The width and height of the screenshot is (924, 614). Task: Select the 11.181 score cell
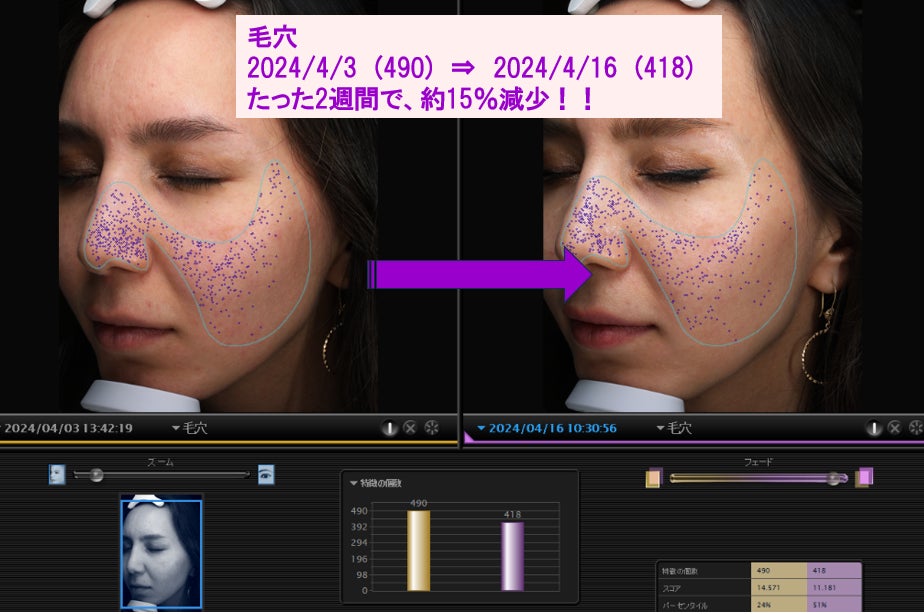pyautogui.click(x=834, y=587)
